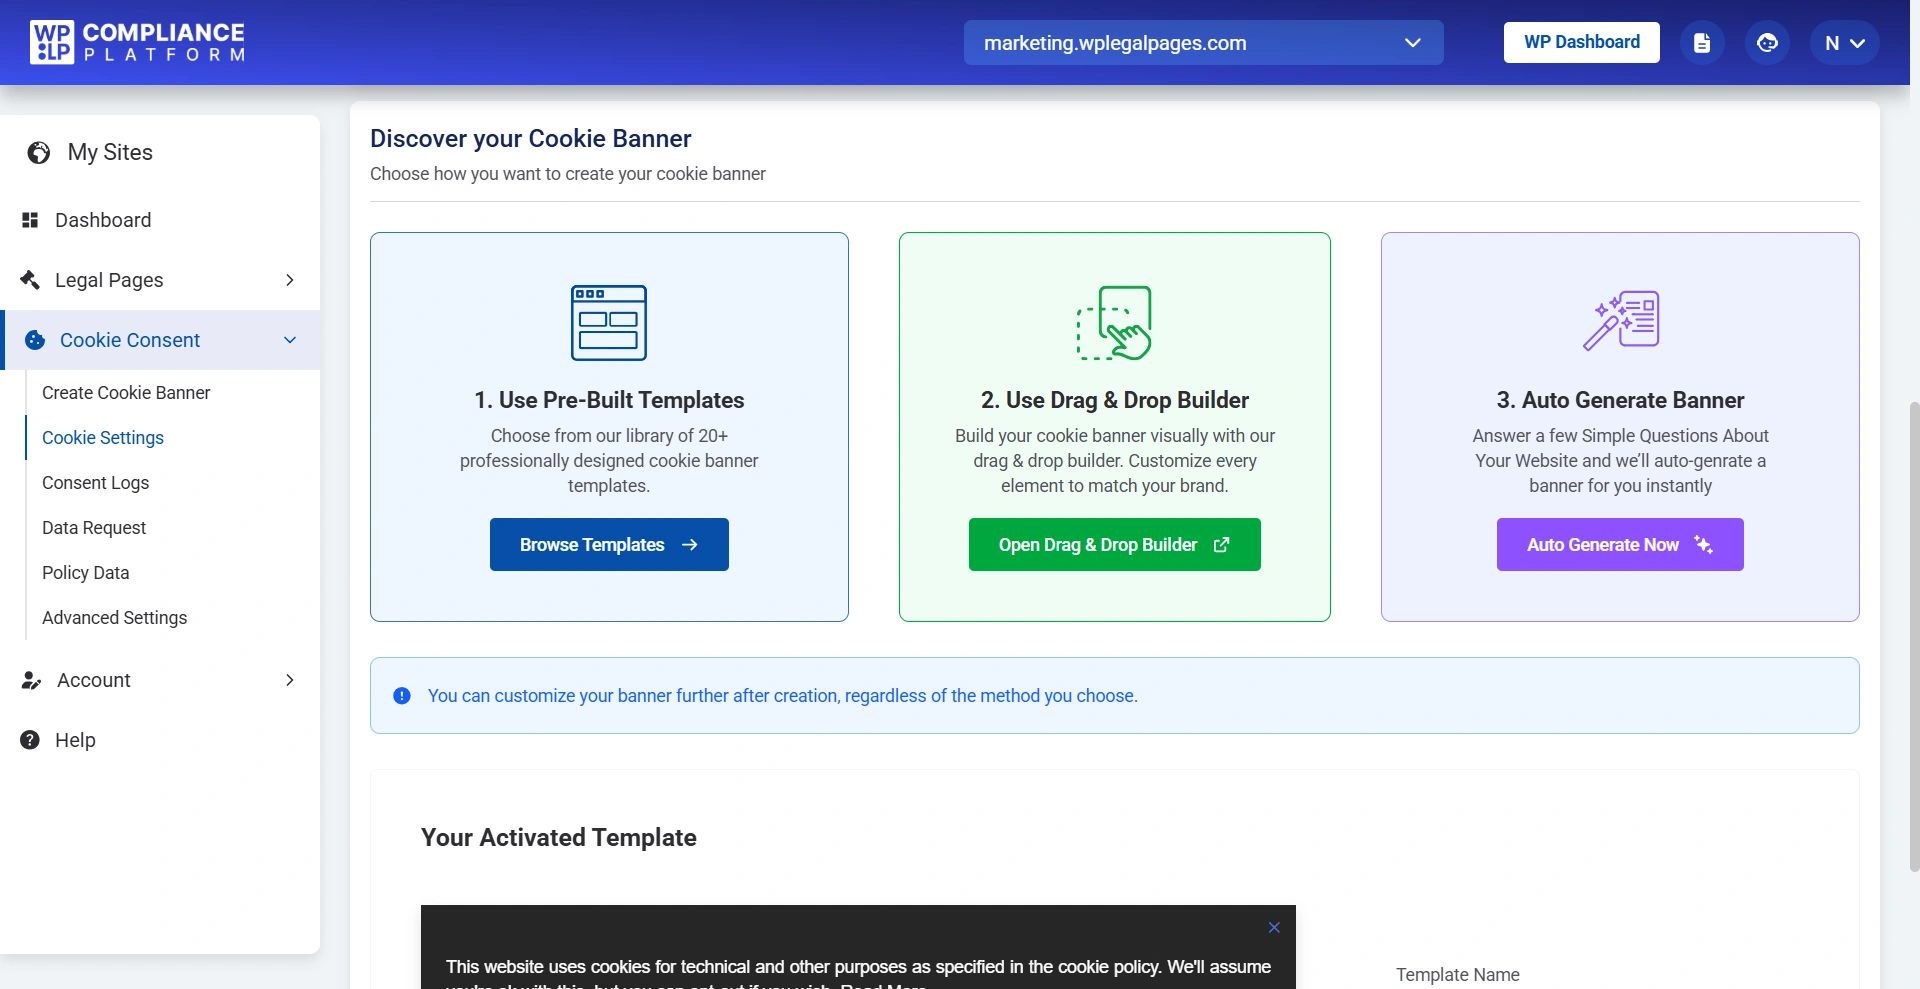Click the Pre-Built Templates layout icon
The image size is (1920, 989).
[x=609, y=323]
